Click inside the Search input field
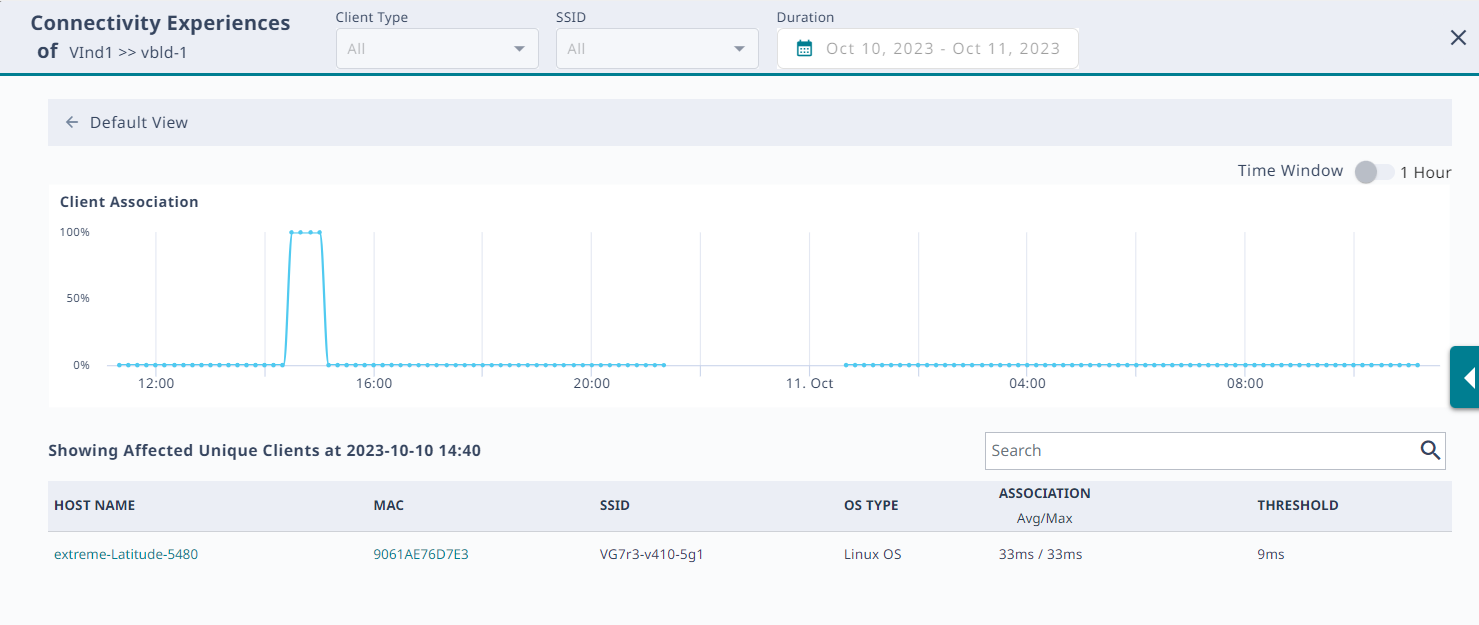 (x=1200, y=451)
